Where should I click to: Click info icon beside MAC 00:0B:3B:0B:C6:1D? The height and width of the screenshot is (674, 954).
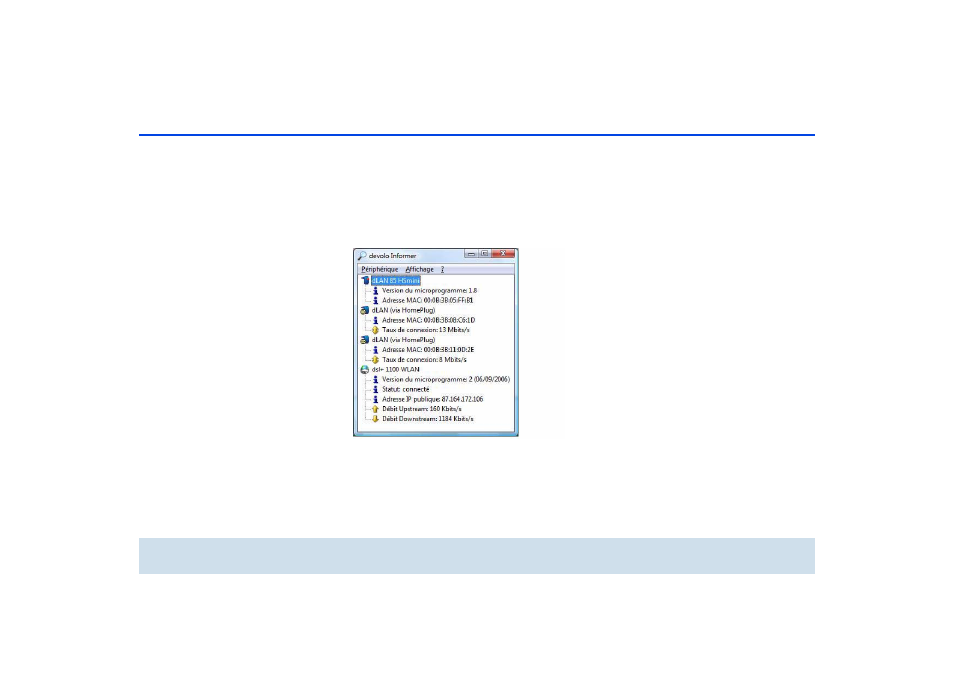tap(375, 320)
